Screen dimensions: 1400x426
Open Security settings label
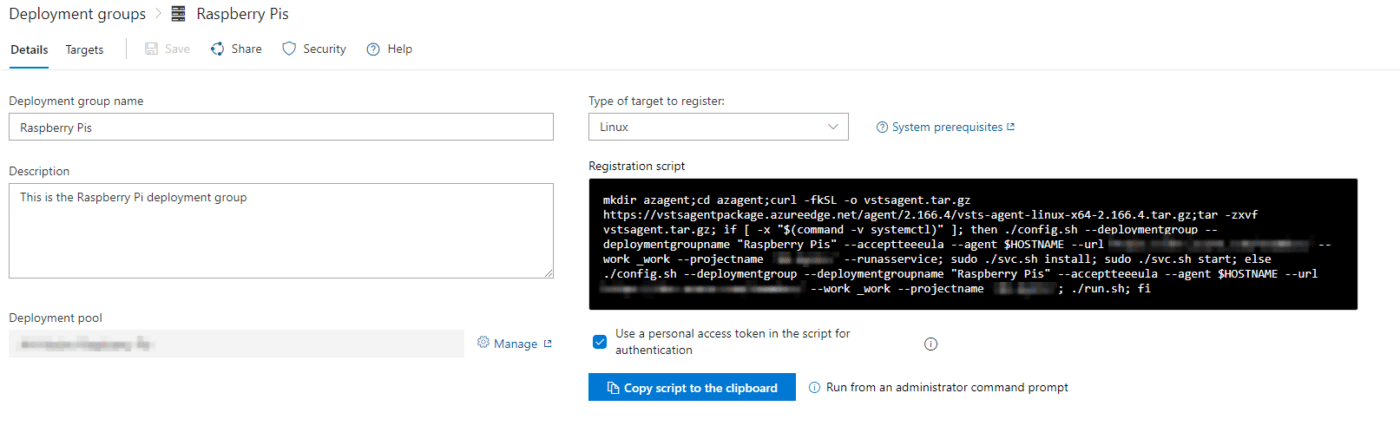click(x=324, y=49)
